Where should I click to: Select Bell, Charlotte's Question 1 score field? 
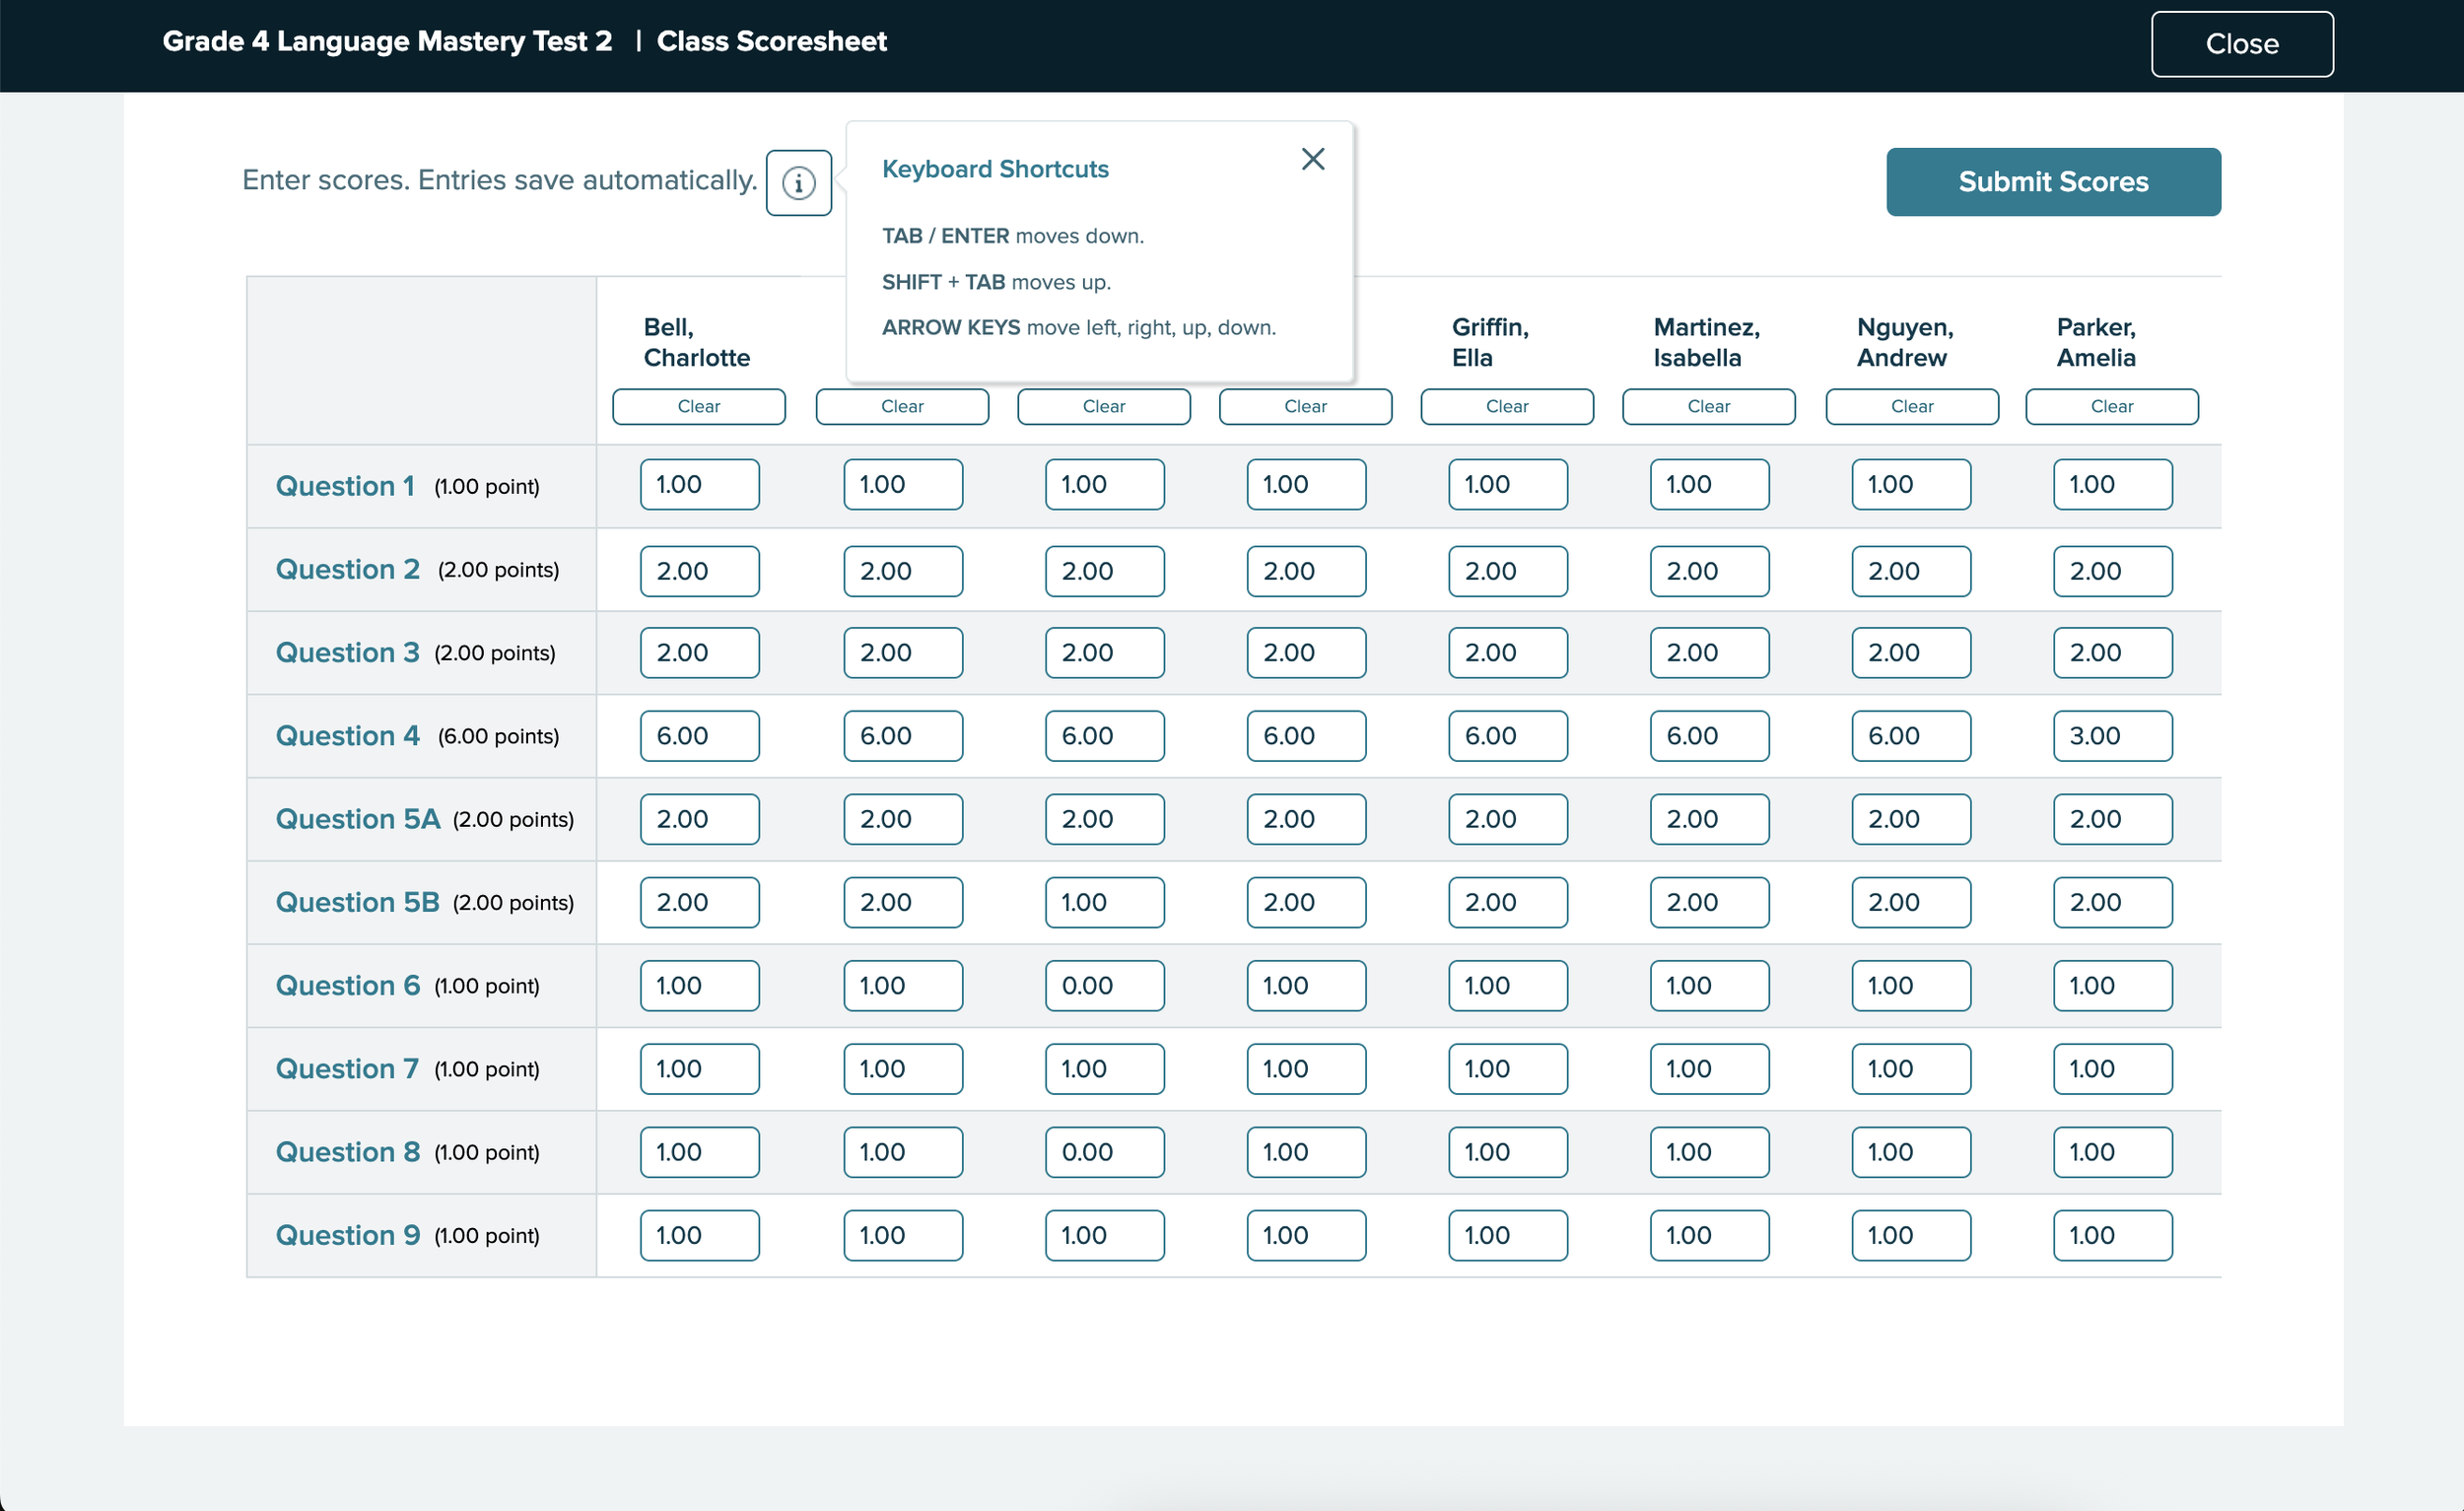tap(699, 485)
